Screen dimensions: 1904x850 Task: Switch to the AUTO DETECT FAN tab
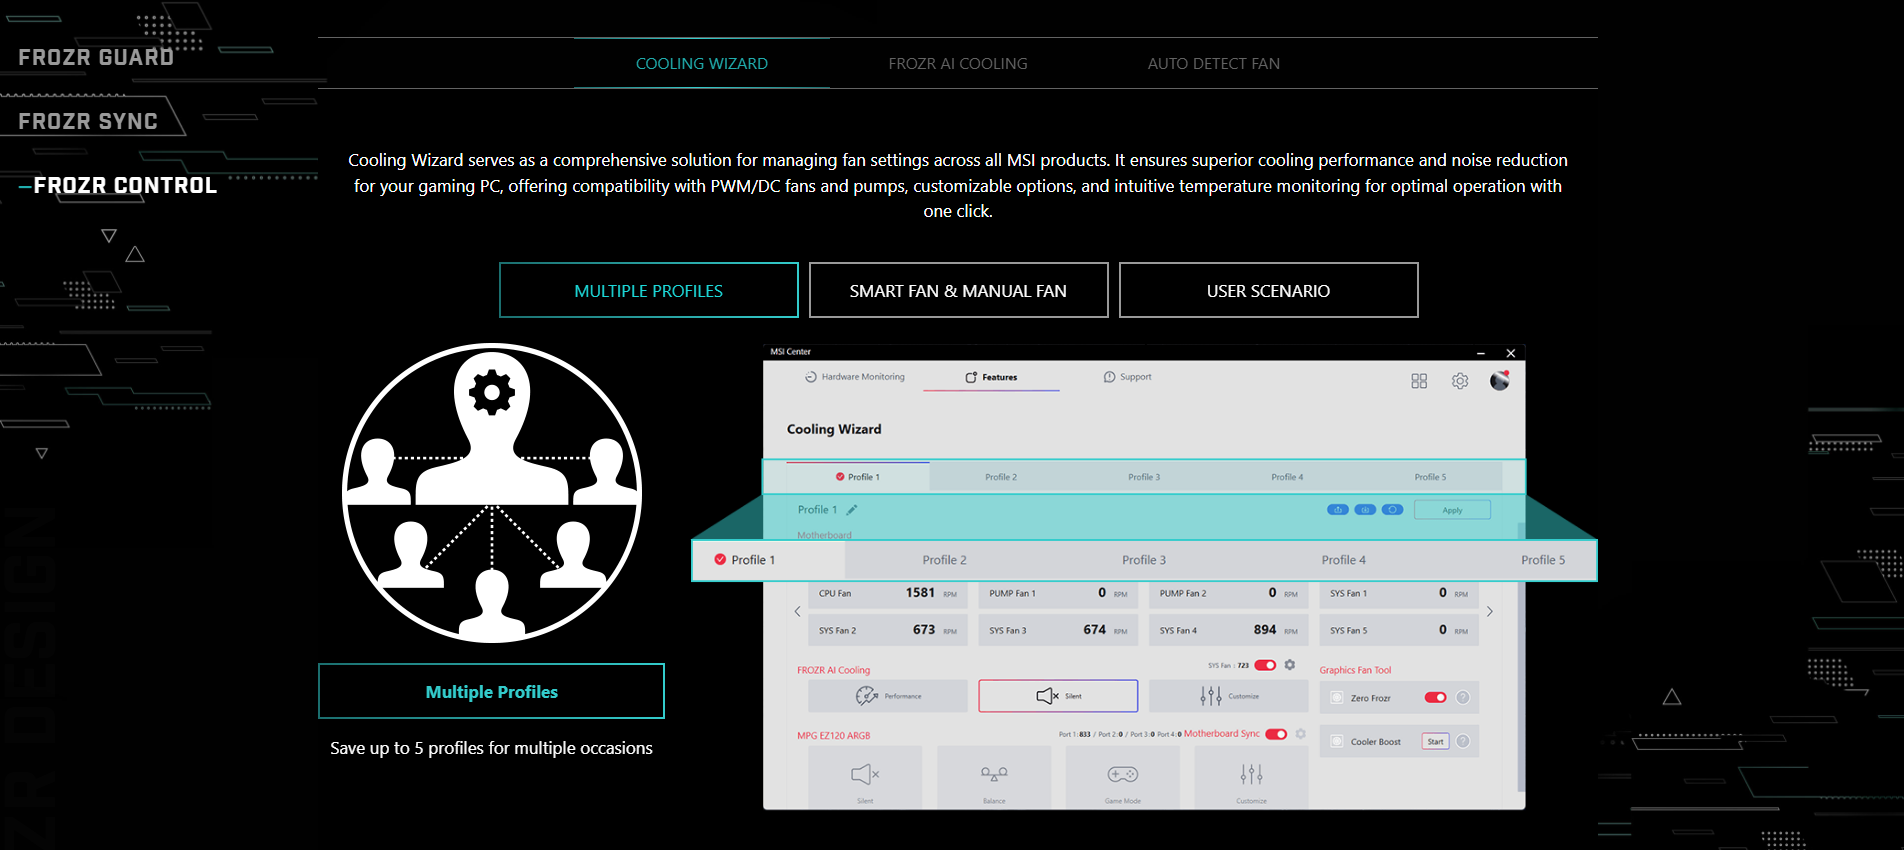click(x=1214, y=64)
